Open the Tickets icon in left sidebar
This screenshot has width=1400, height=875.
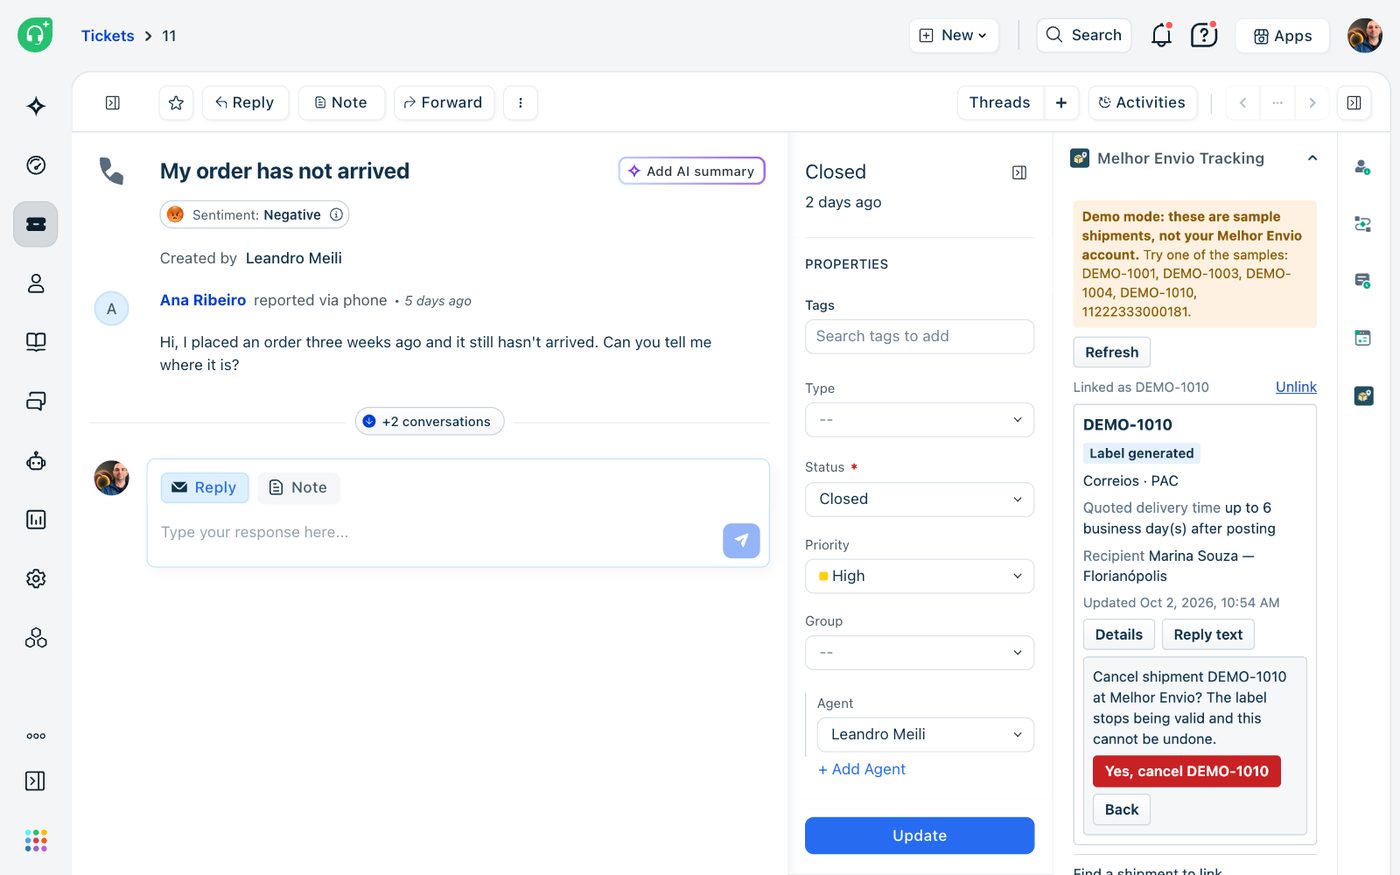tap(36, 224)
